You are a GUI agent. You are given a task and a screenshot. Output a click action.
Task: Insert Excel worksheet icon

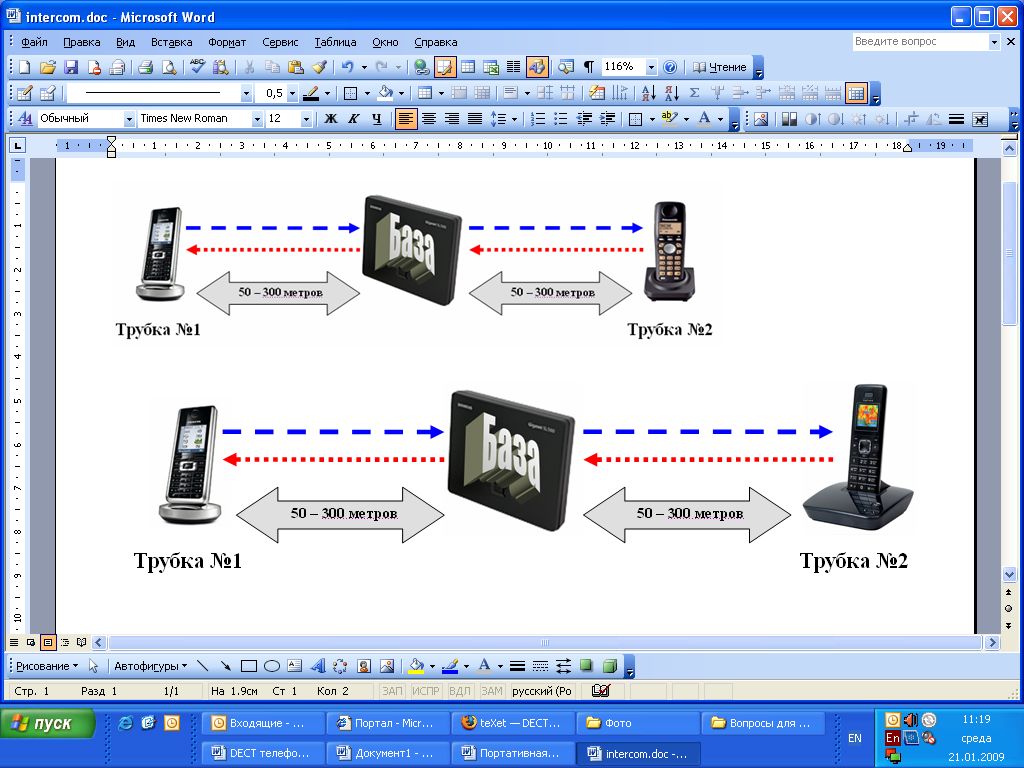click(491, 67)
